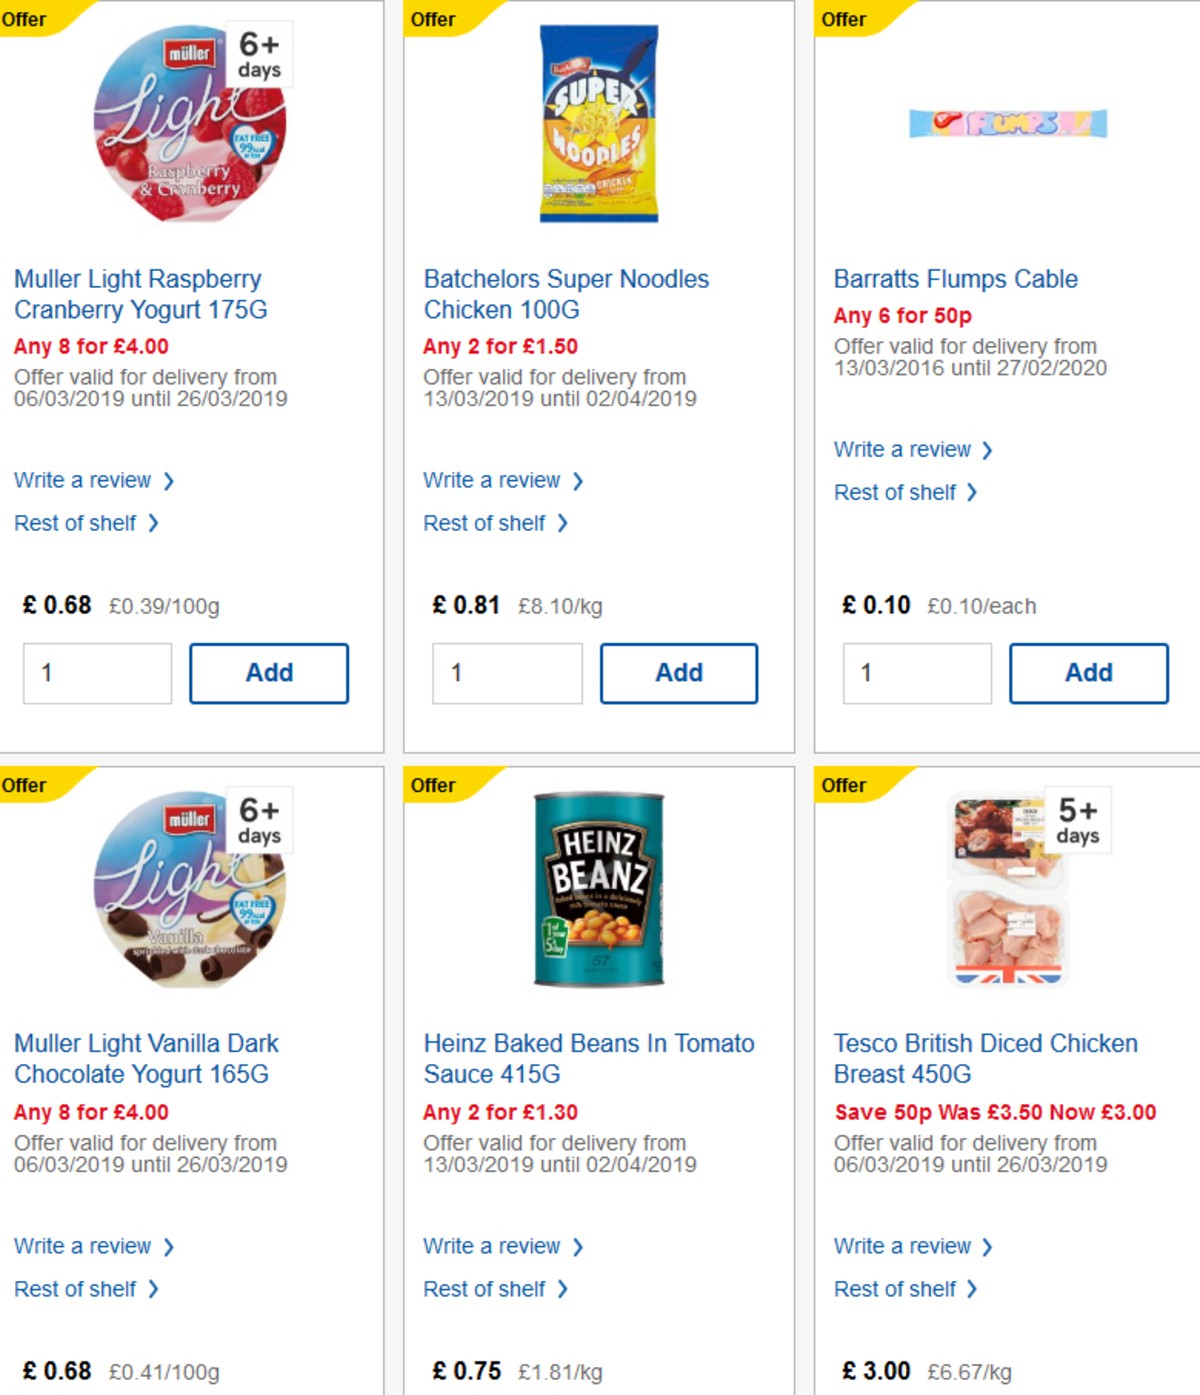Open the Barratts Flumps Cable product link
Screen dimensions: 1200x1395
[956, 279]
